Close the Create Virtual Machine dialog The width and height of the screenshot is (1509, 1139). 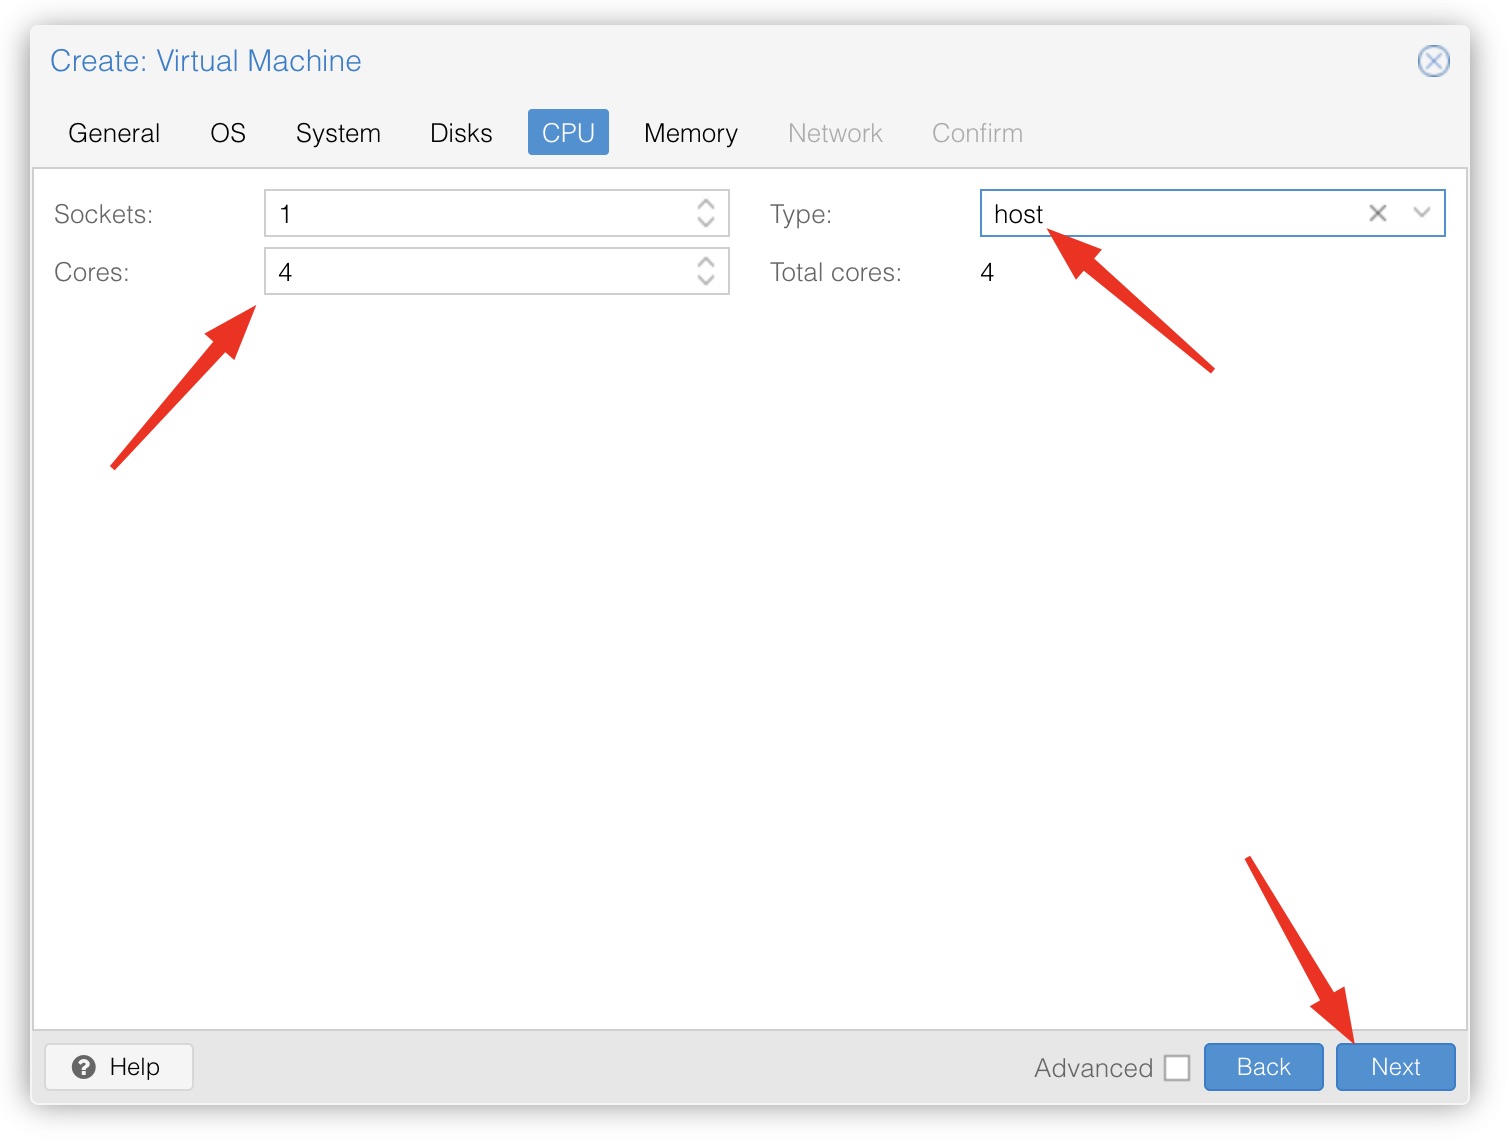coord(1433,61)
